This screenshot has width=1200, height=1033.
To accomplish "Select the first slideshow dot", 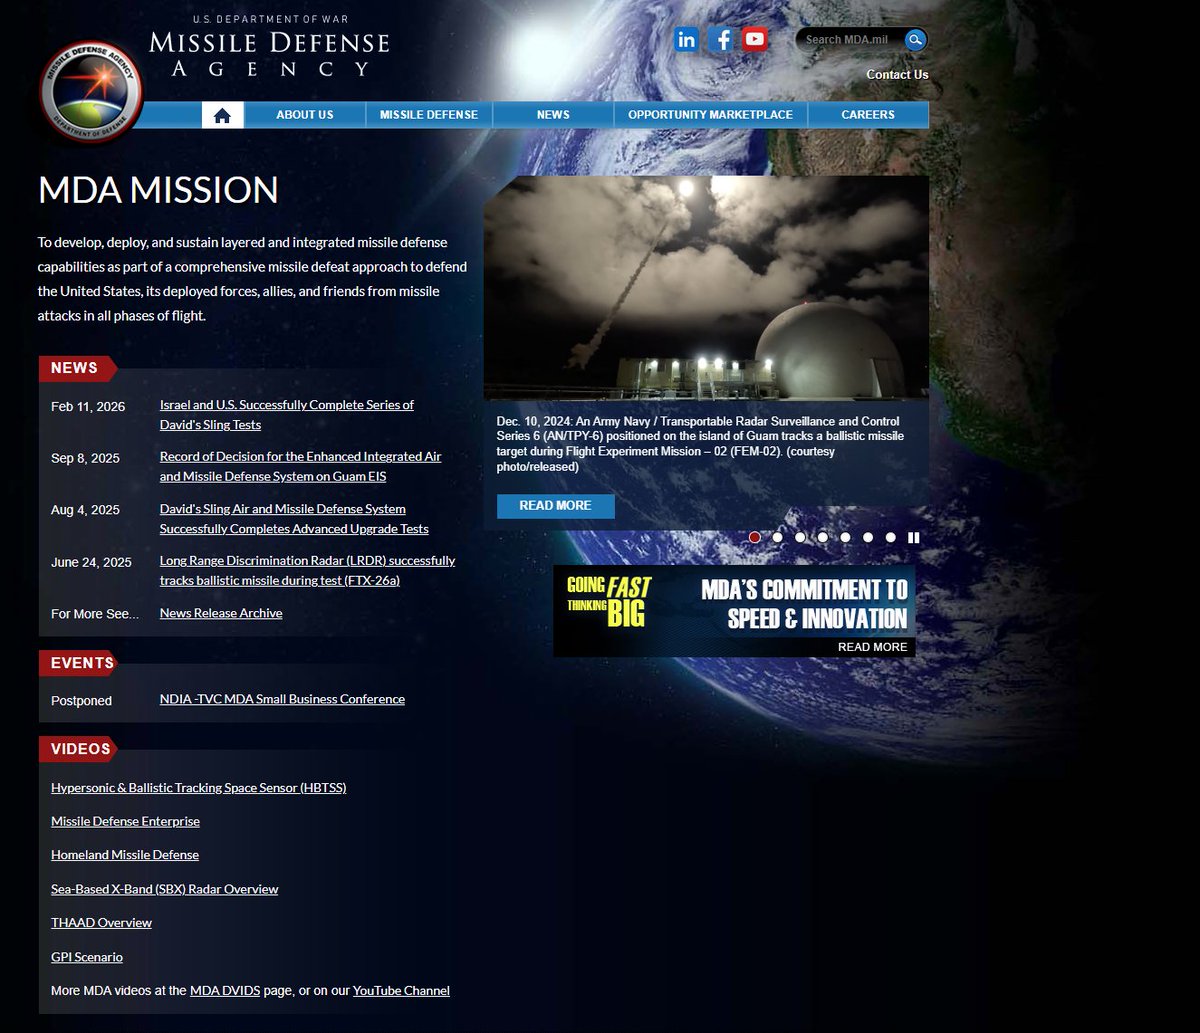I will 755,537.
